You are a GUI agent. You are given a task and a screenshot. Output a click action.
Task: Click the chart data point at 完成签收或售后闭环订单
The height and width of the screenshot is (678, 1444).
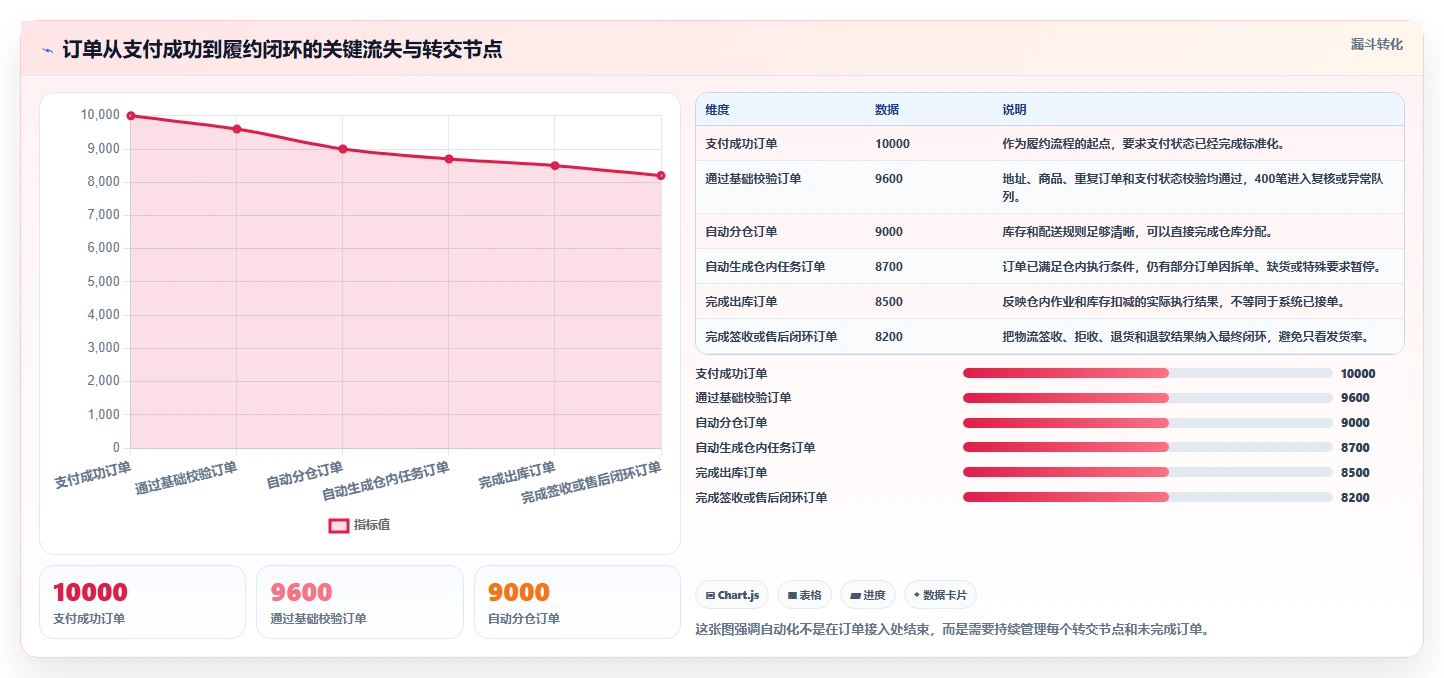661,176
